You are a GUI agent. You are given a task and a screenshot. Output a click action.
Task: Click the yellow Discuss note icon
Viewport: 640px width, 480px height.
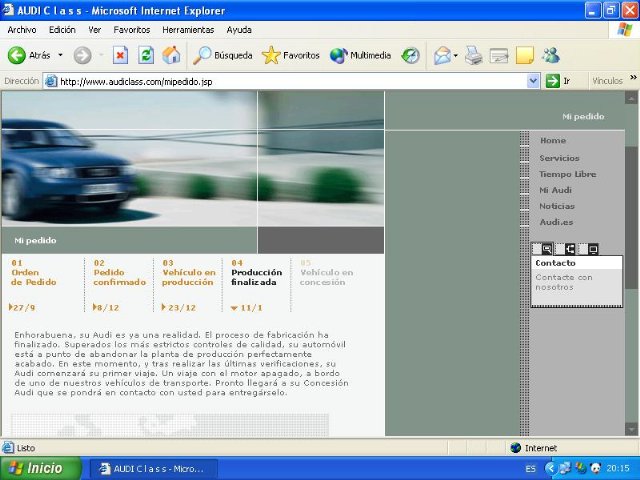524,55
